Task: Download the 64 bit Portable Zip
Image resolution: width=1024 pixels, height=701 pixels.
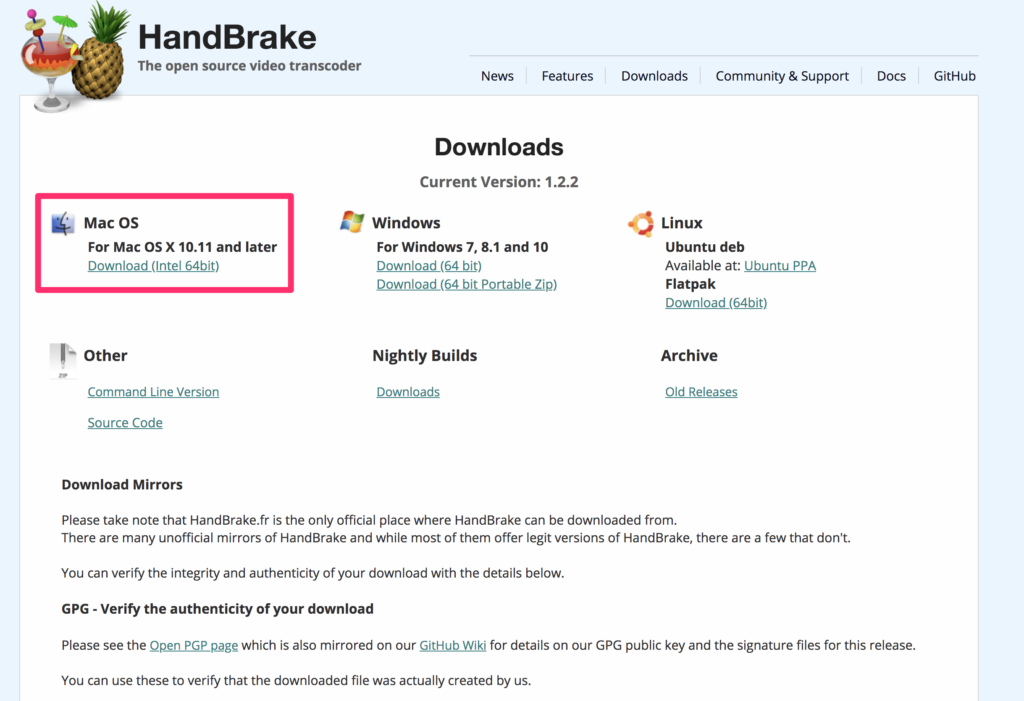Action: click(x=466, y=284)
